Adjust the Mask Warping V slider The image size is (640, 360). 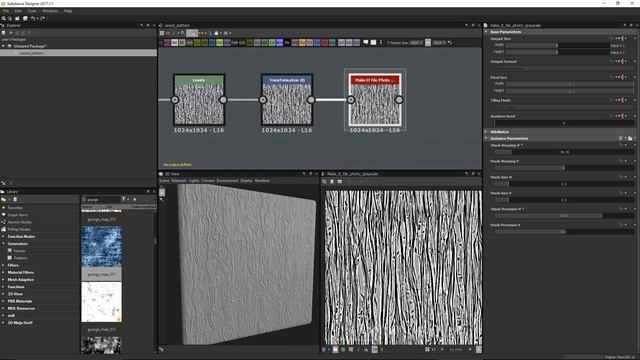563,168
